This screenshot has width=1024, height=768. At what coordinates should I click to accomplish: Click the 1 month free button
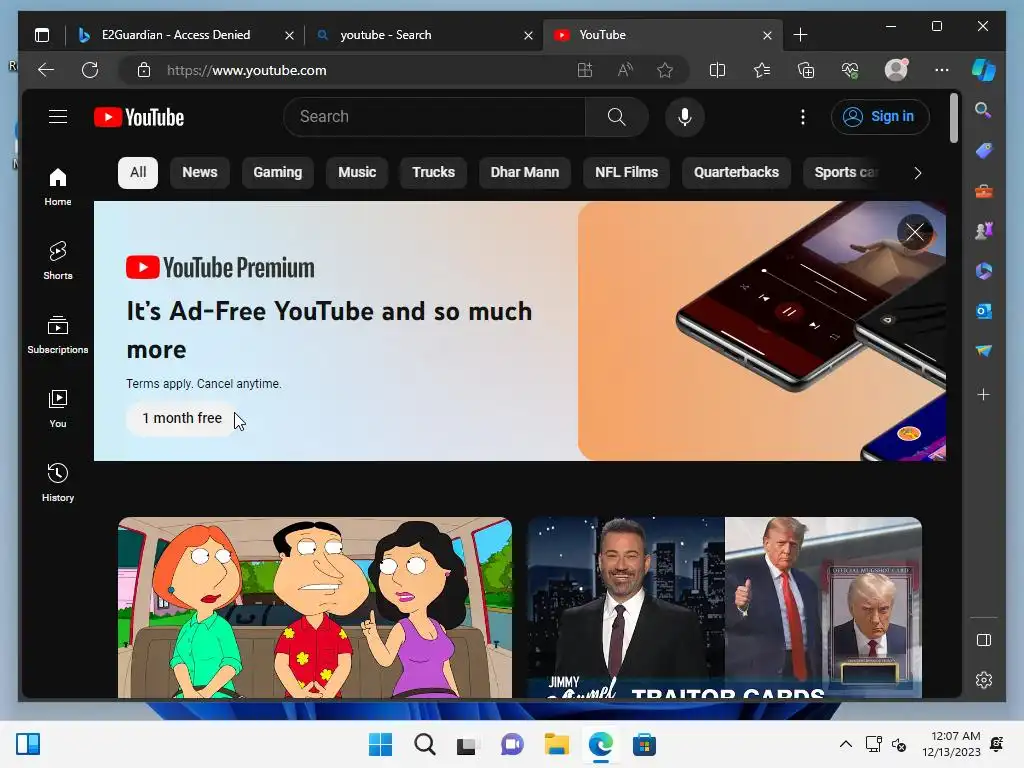tap(182, 418)
